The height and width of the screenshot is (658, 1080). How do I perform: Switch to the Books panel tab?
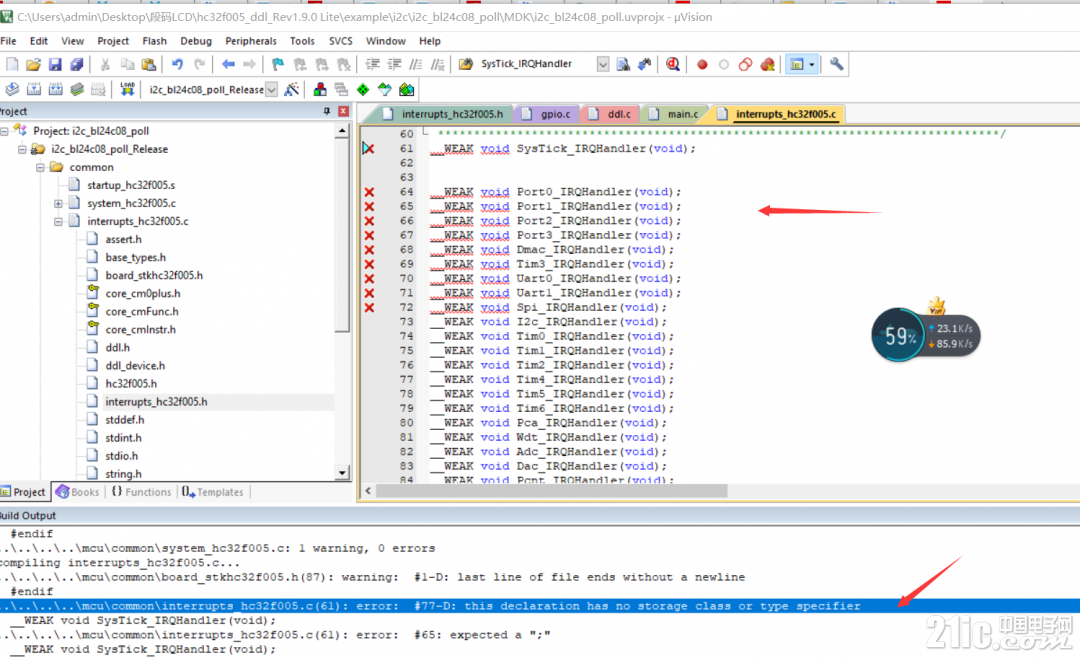pyautogui.click(x=78, y=492)
